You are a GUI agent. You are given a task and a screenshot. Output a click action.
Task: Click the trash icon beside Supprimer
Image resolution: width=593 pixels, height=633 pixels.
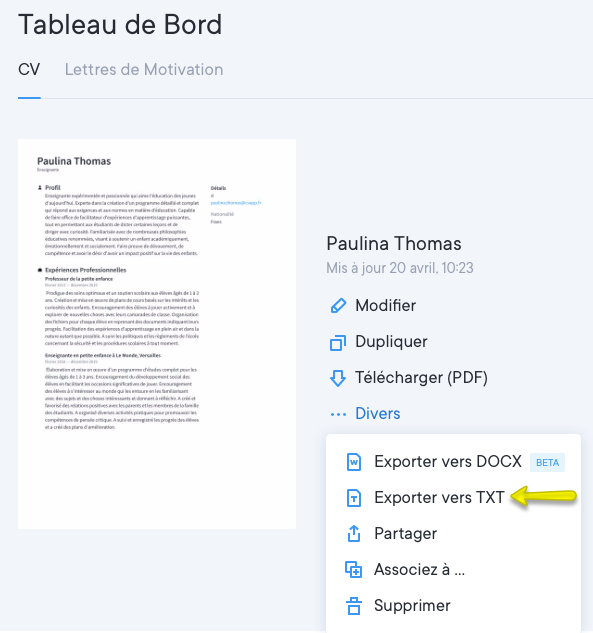[x=354, y=606]
